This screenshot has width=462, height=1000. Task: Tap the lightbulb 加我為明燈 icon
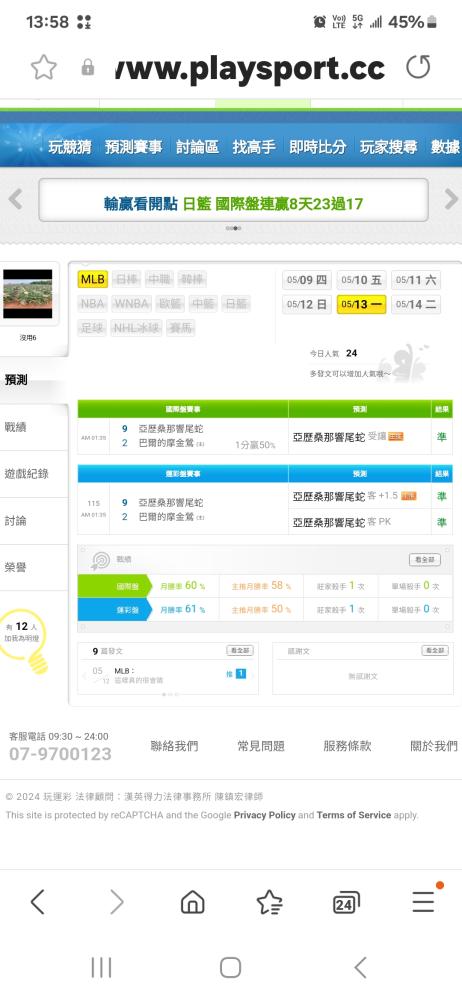(x=24, y=641)
